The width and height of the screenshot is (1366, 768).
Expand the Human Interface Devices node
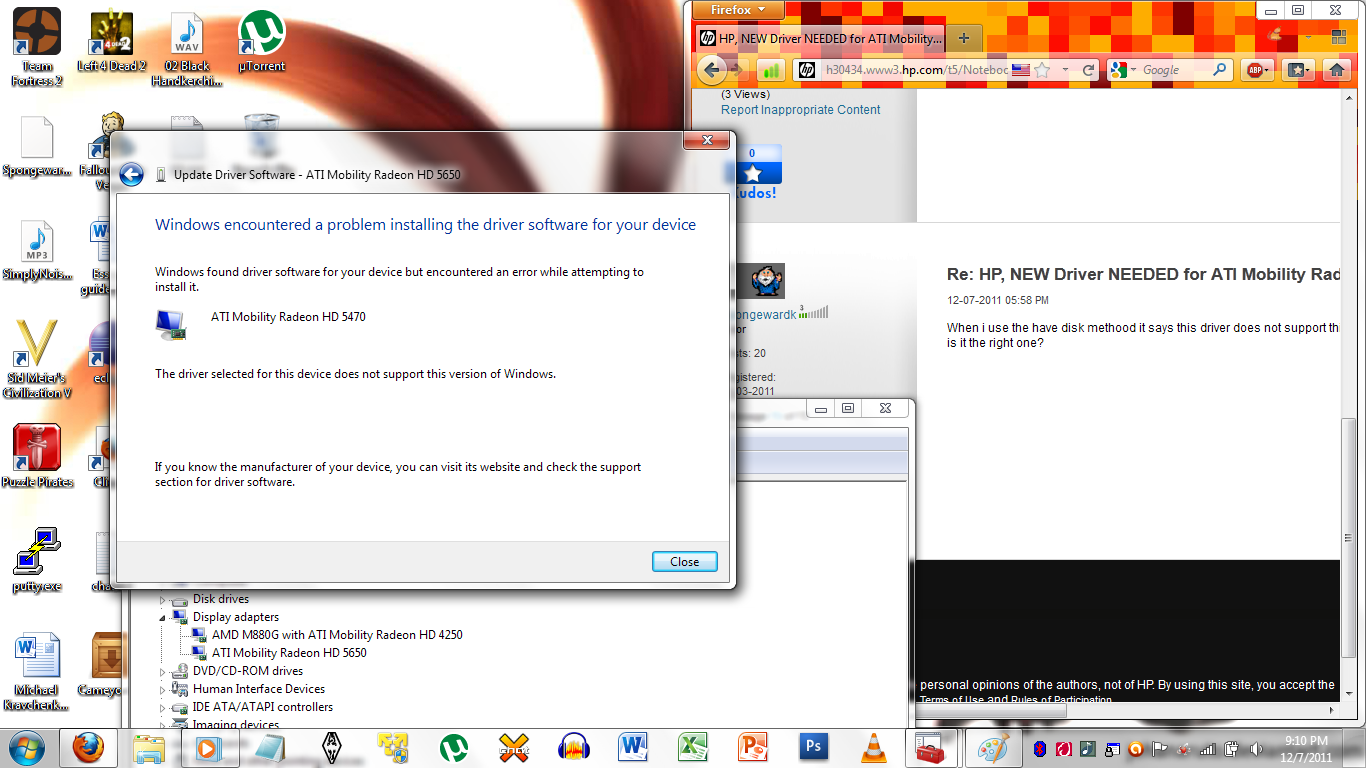pyautogui.click(x=163, y=689)
